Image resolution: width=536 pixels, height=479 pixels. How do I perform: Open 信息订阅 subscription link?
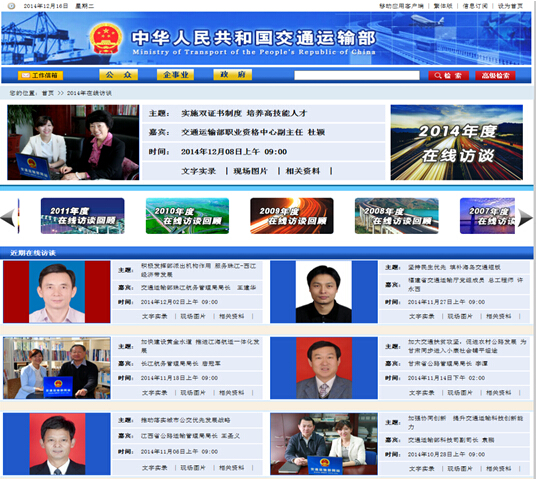coord(475,6)
